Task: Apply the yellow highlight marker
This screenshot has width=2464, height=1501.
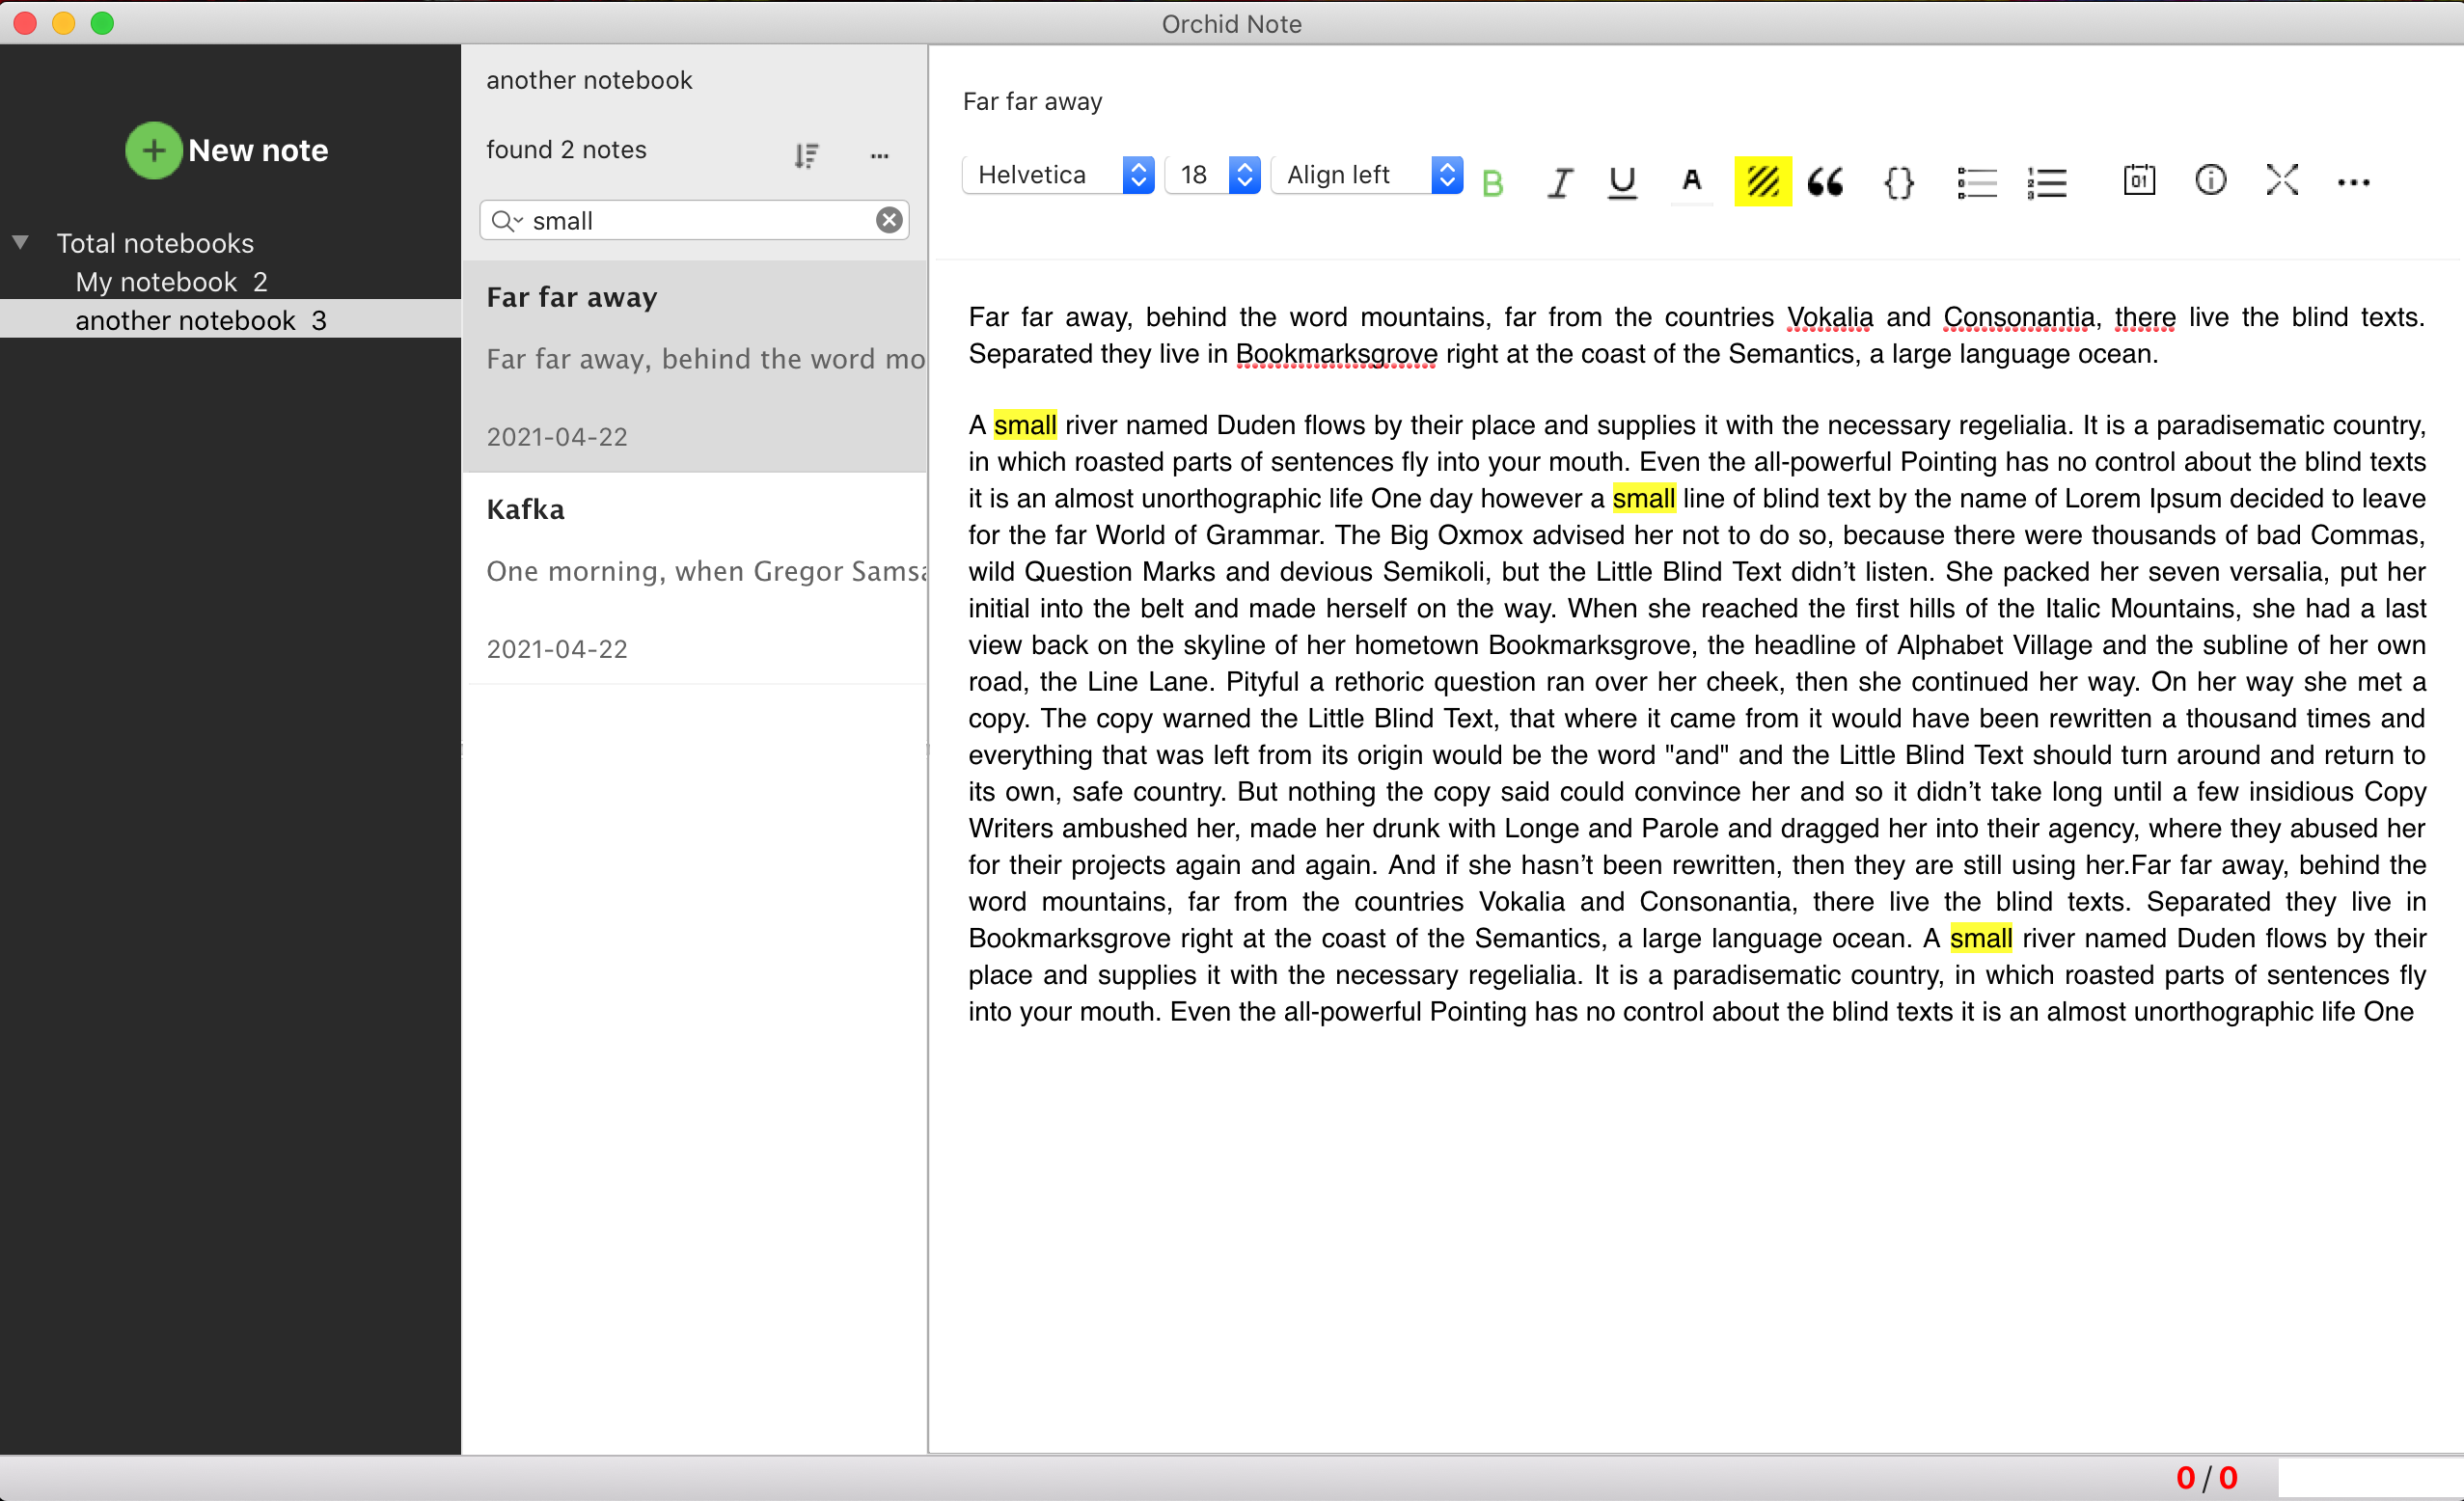Action: 1762,181
